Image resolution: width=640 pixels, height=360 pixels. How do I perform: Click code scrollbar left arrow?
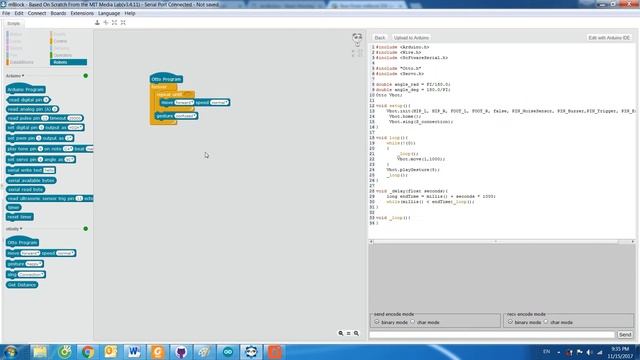click(371, 242)
